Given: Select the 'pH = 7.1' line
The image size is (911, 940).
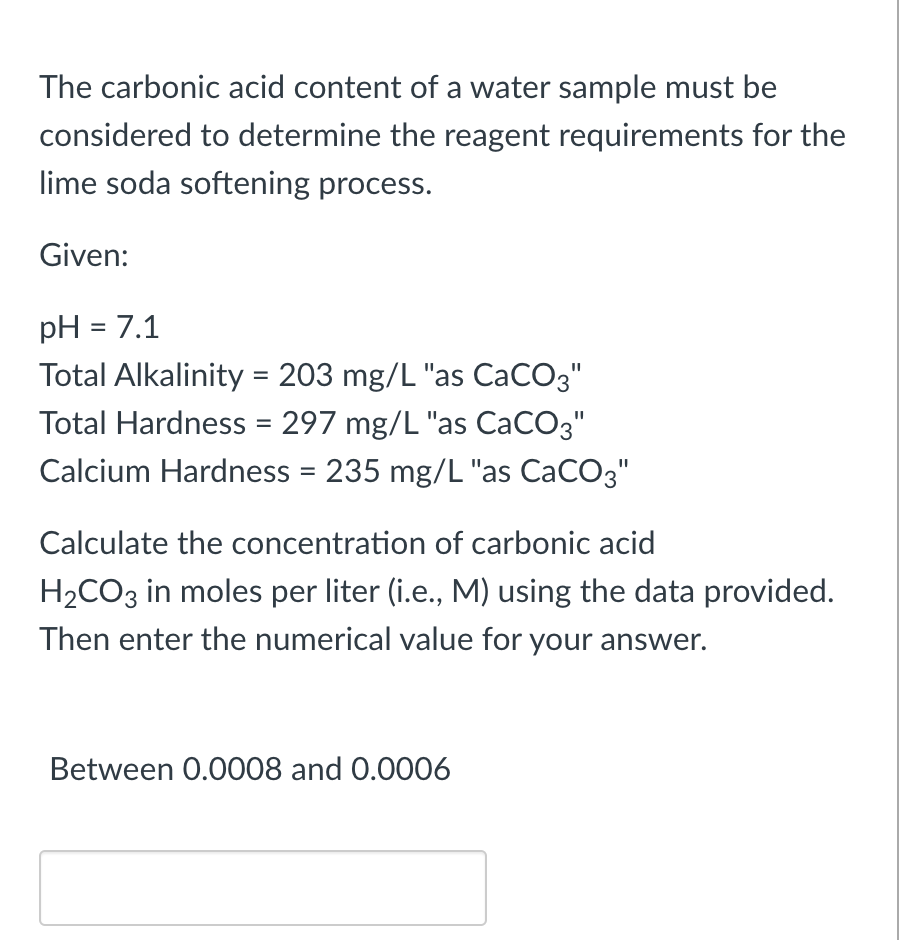Looking at the screenshot, I should (99, 327).
